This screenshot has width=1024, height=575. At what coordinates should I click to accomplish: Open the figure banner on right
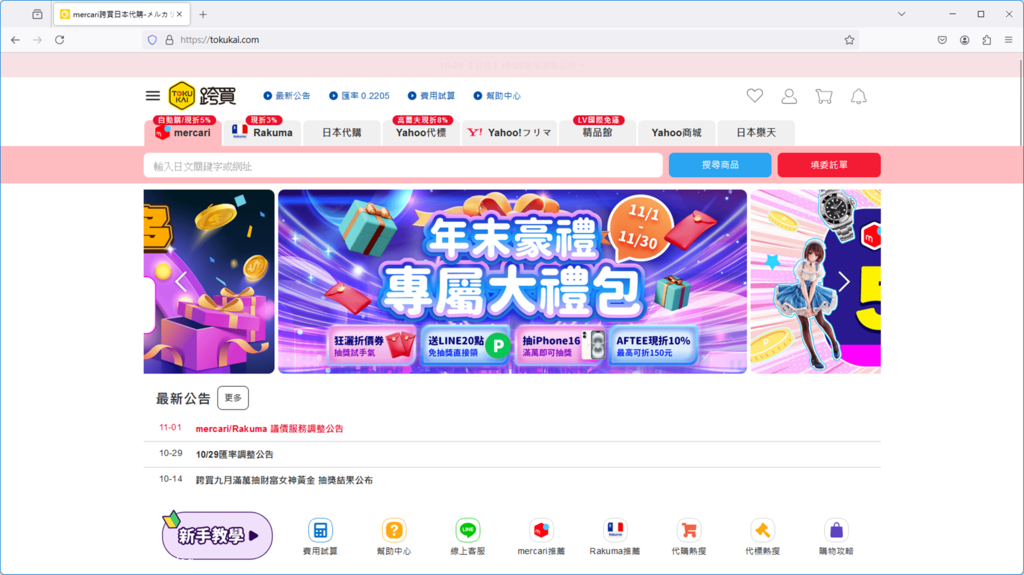(x=816, y=282)
